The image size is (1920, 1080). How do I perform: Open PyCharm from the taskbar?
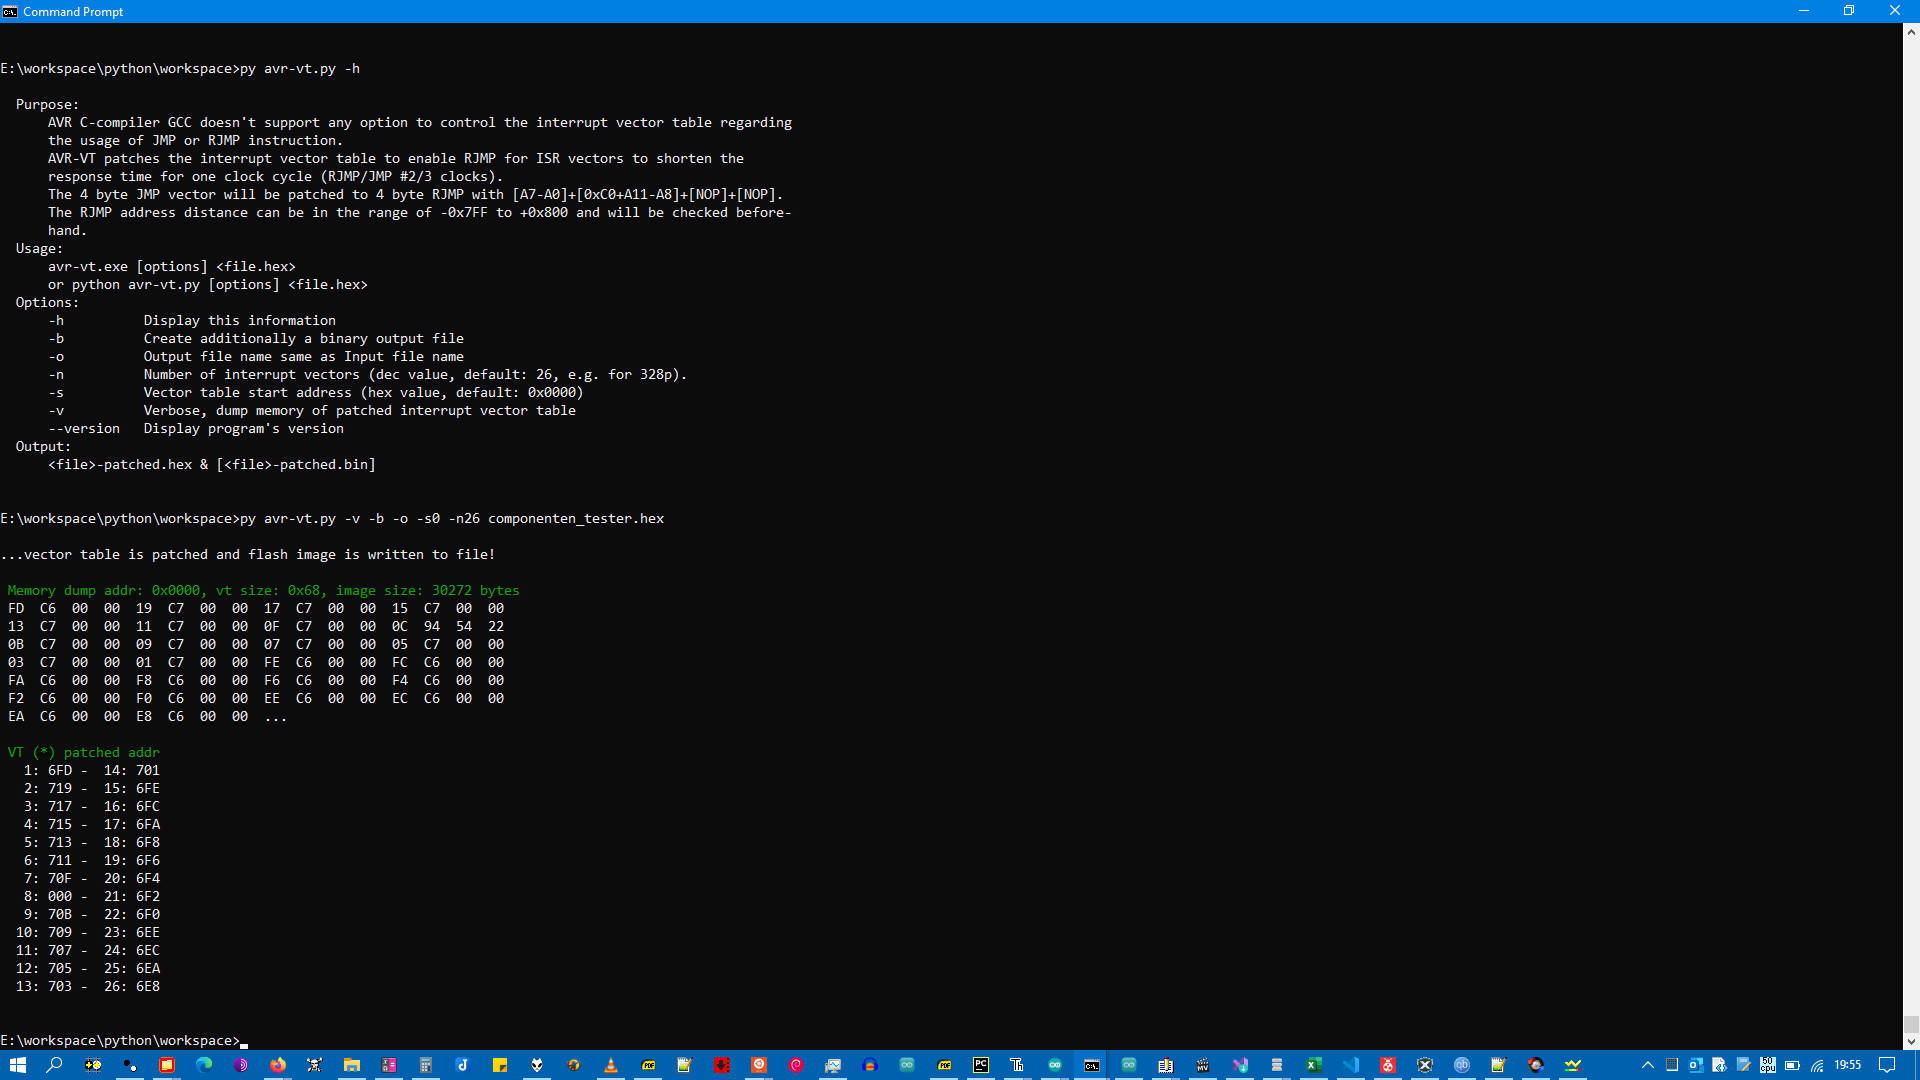pos(981,1065)
